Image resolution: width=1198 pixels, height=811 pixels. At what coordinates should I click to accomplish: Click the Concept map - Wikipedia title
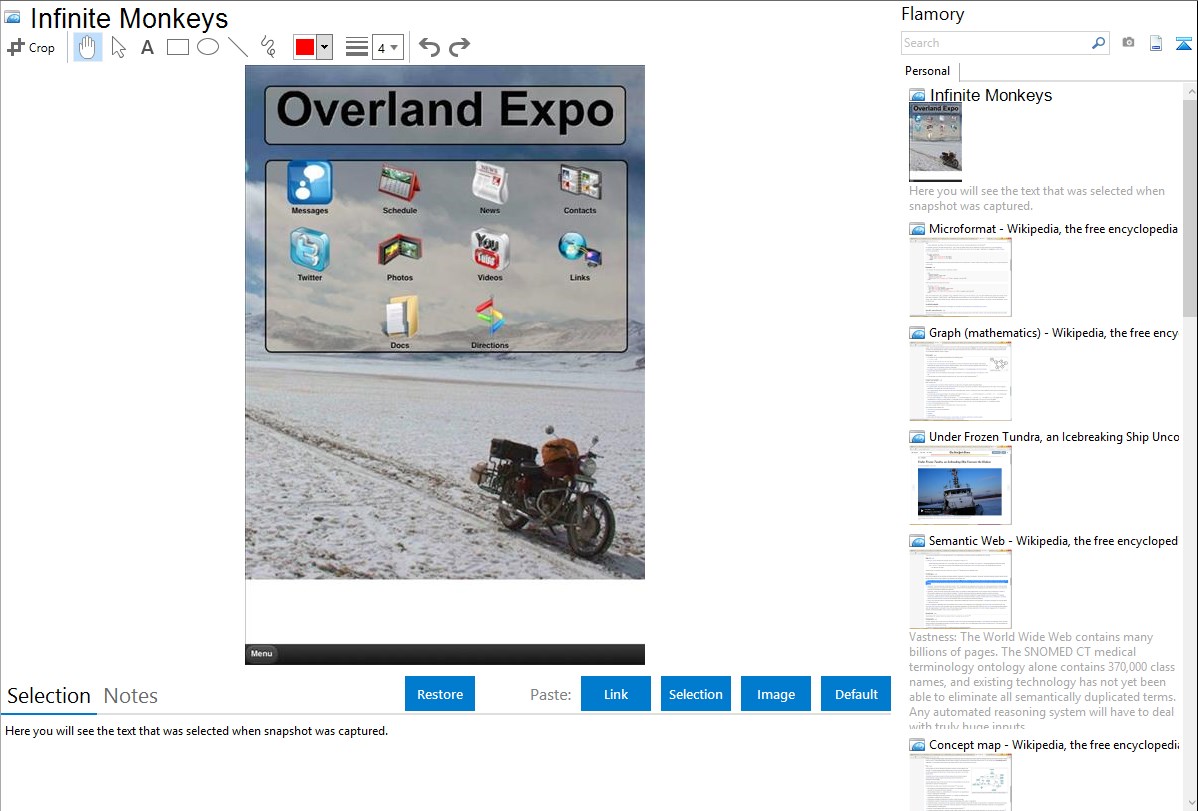[1053, 744]
